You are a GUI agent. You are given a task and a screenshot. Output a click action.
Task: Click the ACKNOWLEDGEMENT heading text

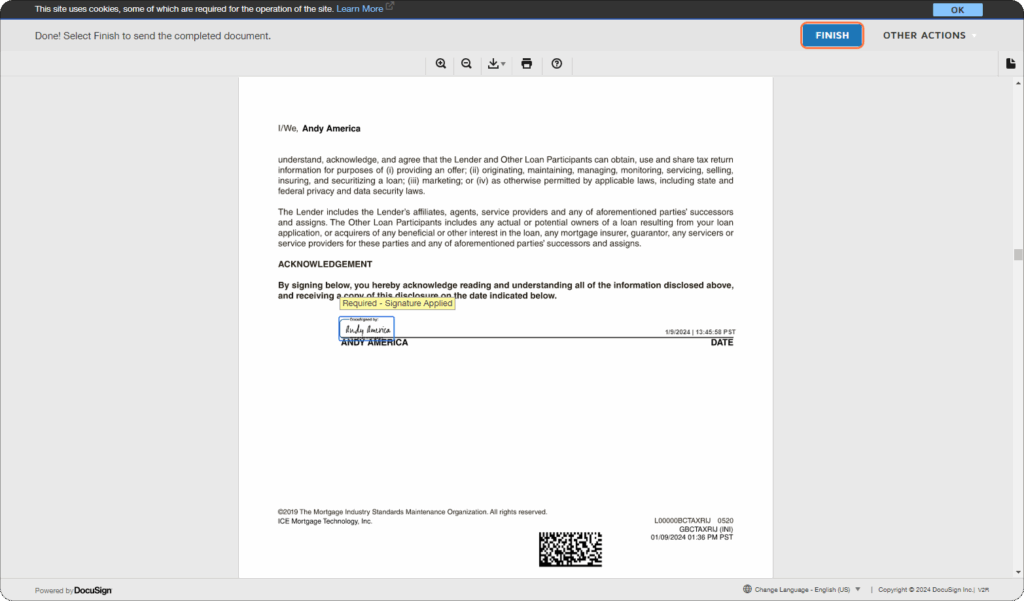tap(325, 264)
